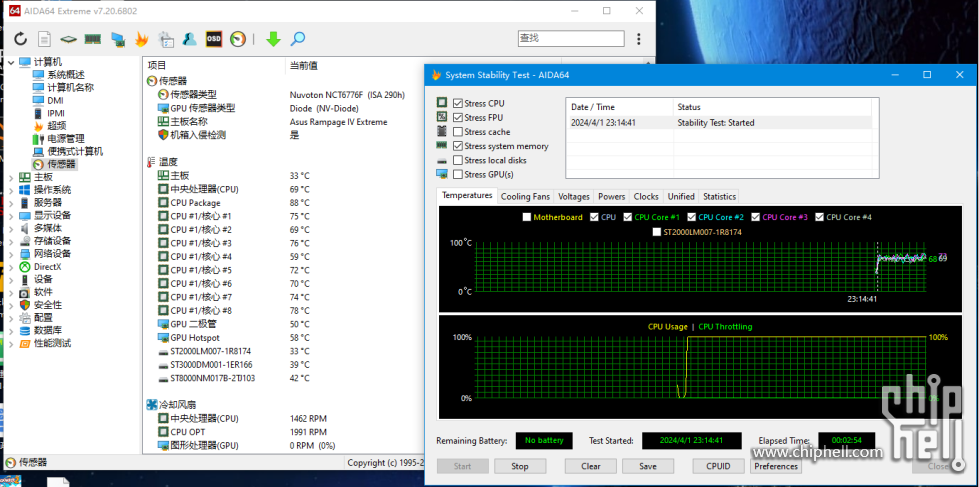The width and height of the screenshot is (979, 487).
Task: Expand the operating system tree node
Action: pos(11,190)
